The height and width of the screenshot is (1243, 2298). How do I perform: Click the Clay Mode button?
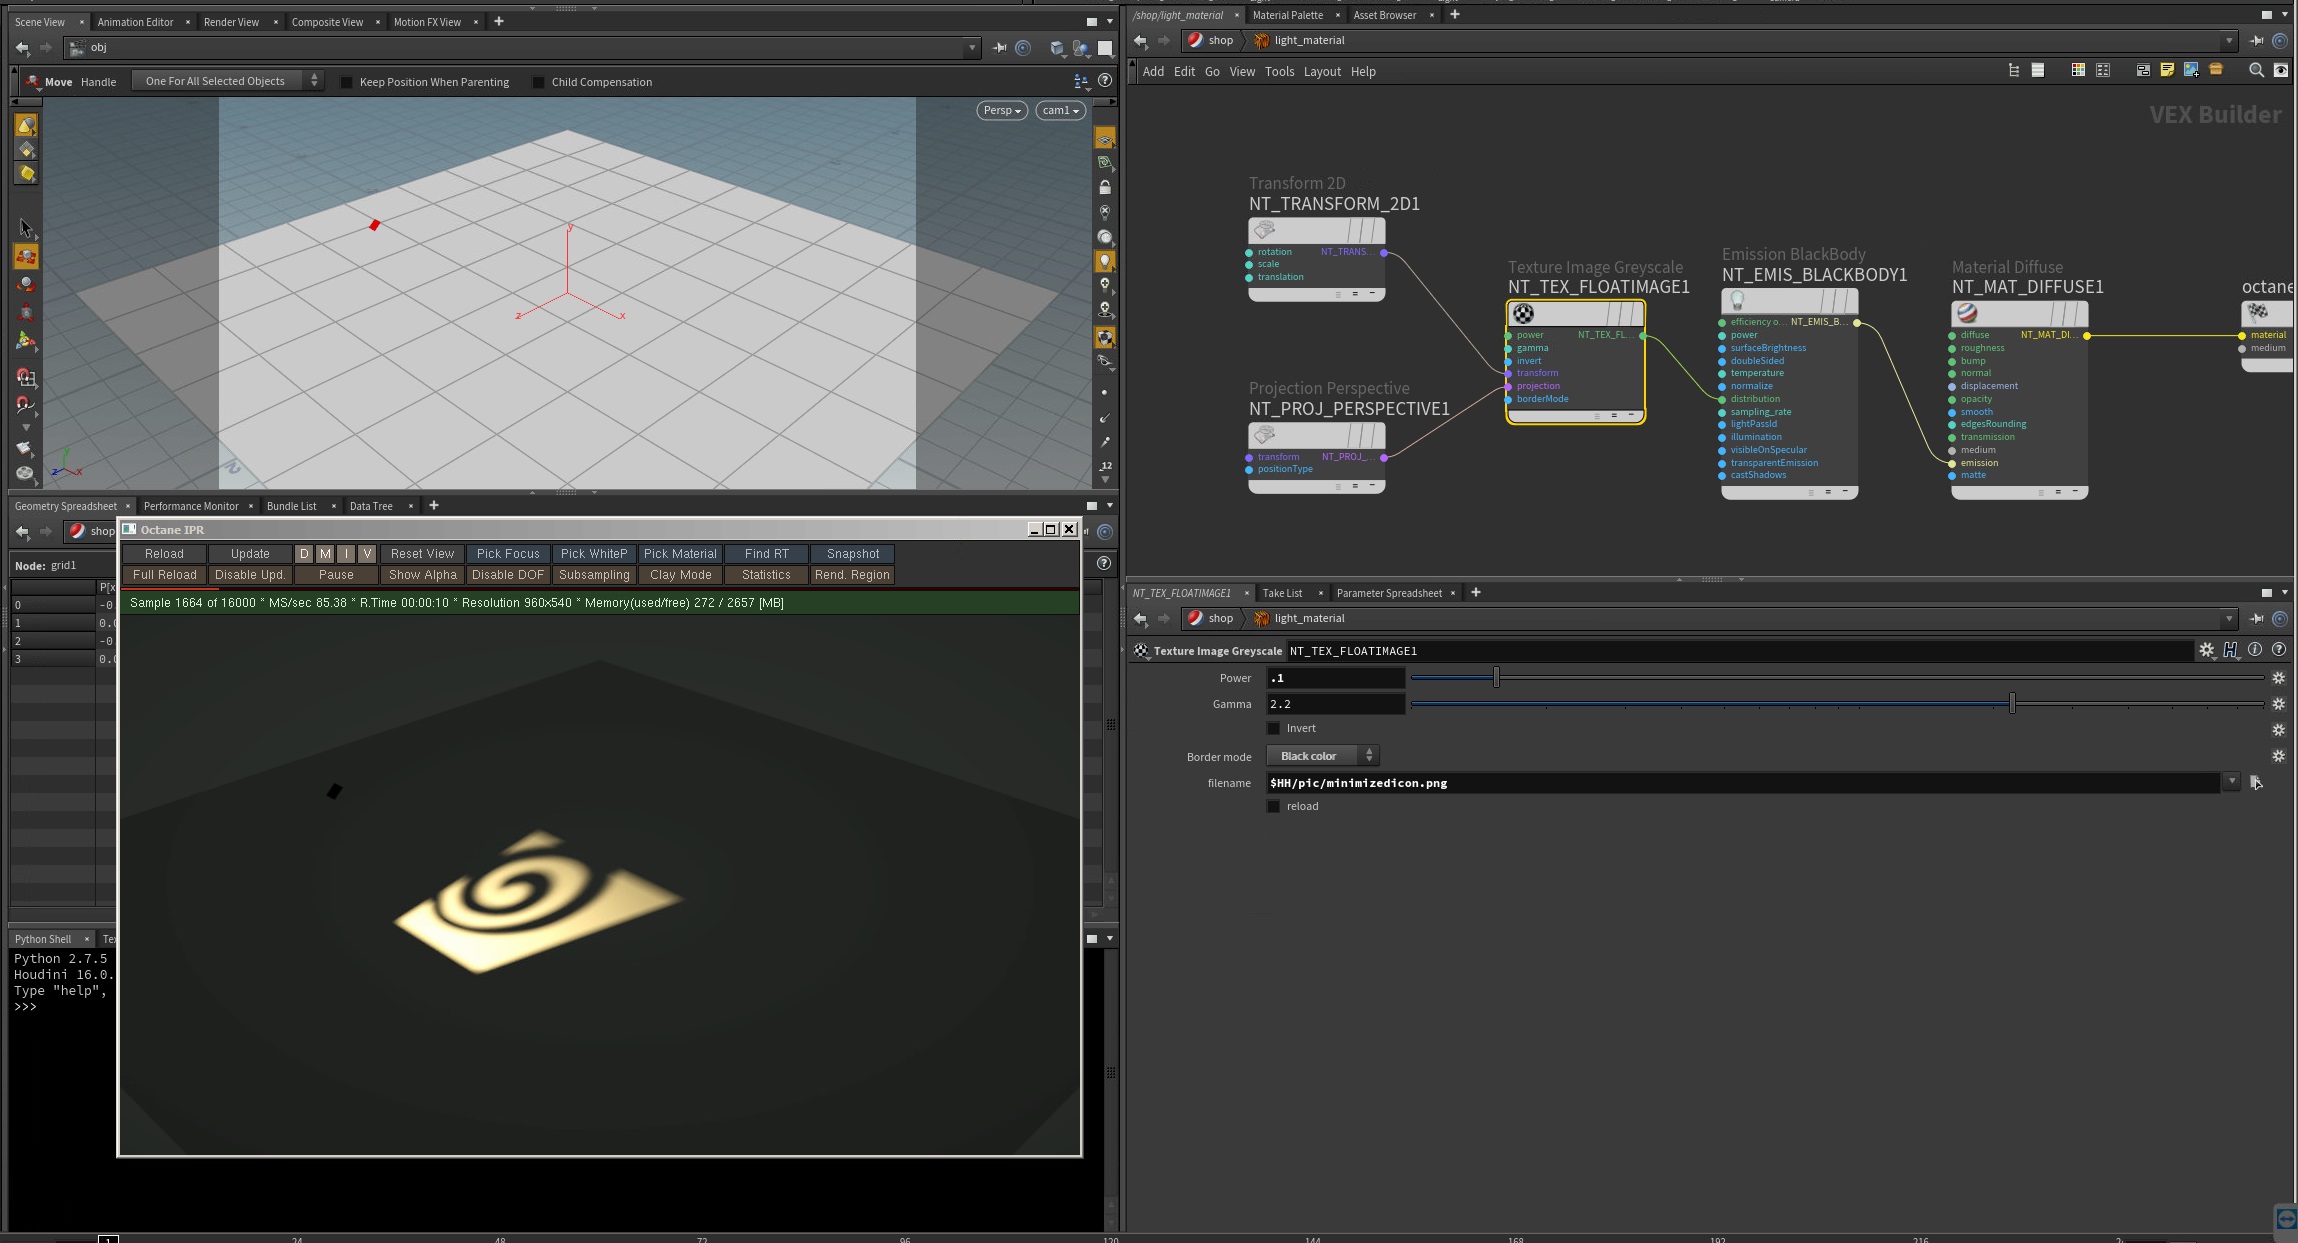[x=681, y=575]
